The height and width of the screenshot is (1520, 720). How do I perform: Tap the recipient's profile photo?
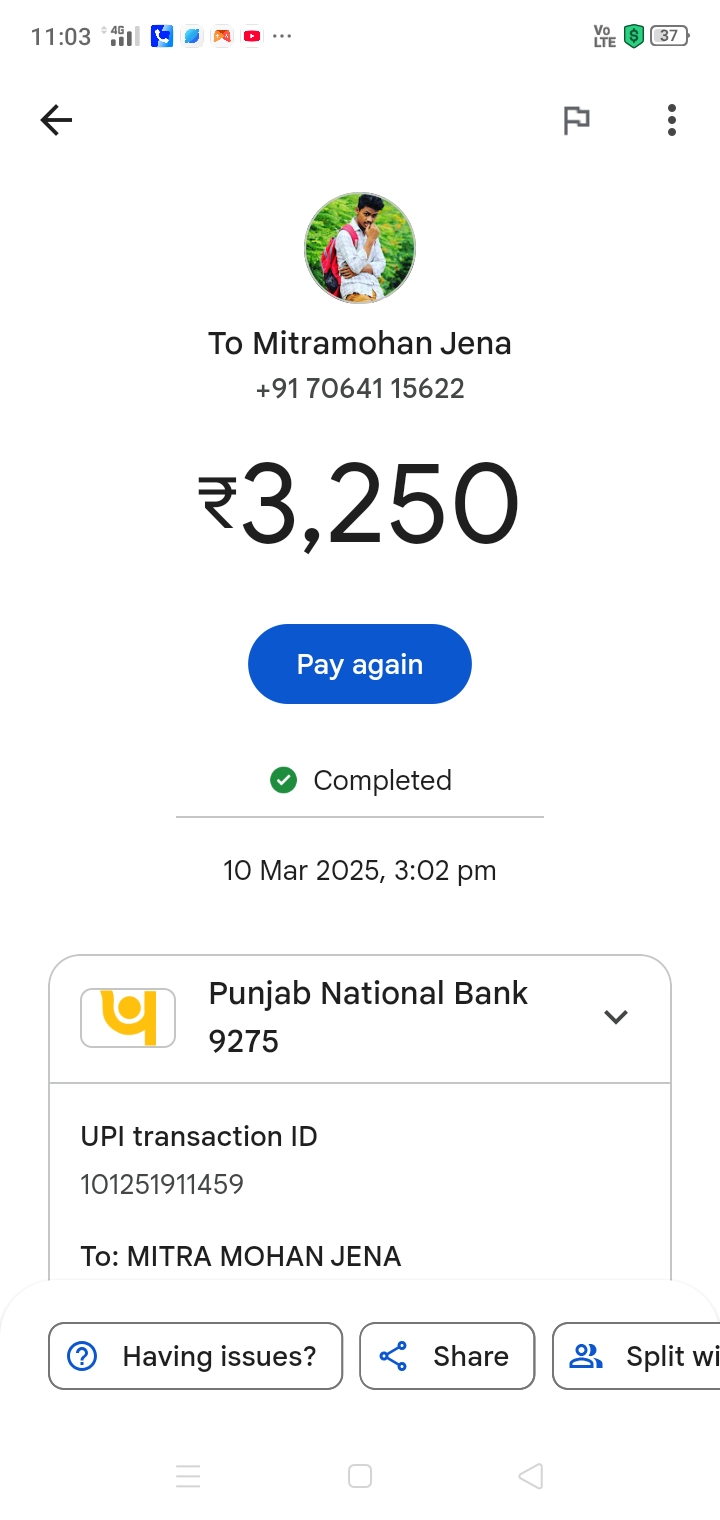point(360,248)
